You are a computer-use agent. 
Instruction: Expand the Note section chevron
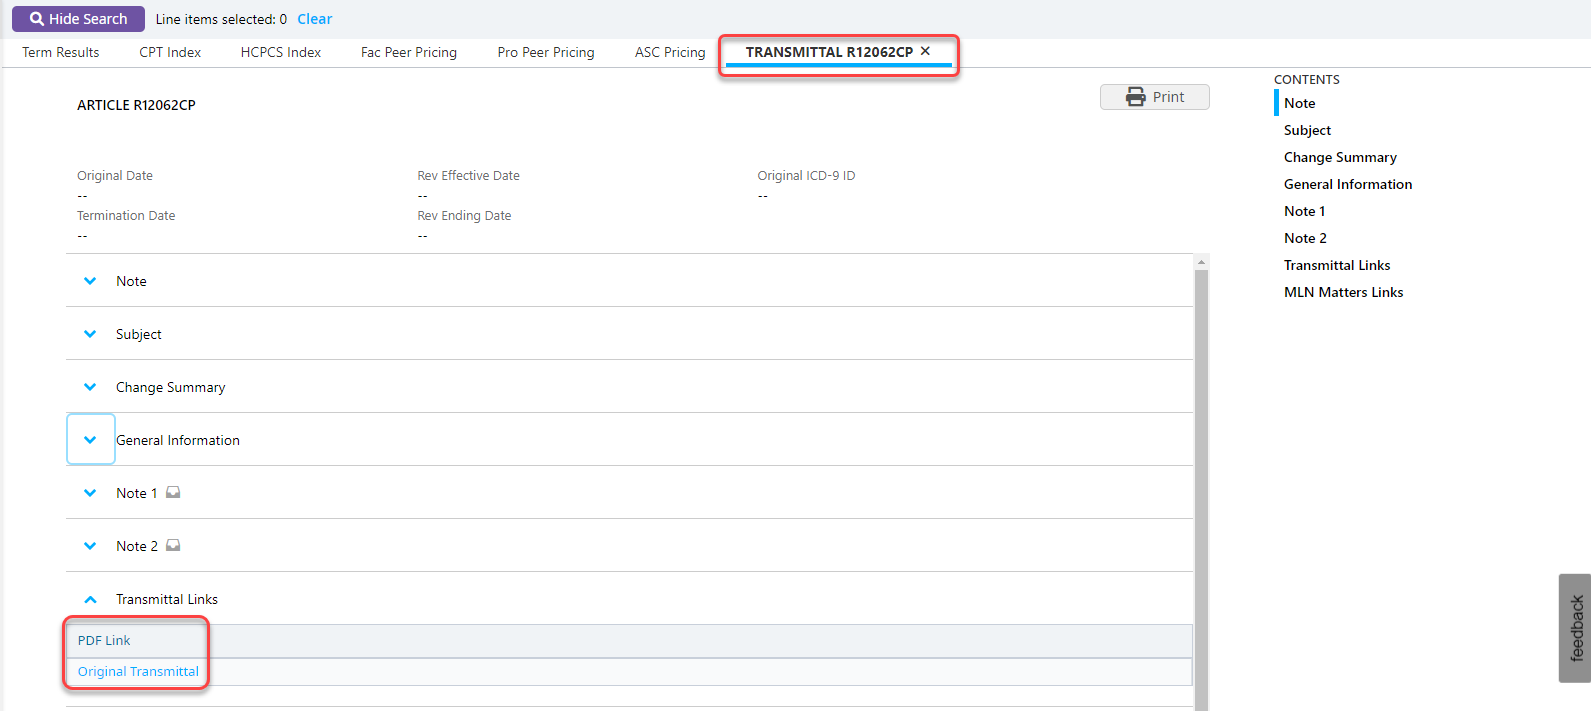pos(90,281)
